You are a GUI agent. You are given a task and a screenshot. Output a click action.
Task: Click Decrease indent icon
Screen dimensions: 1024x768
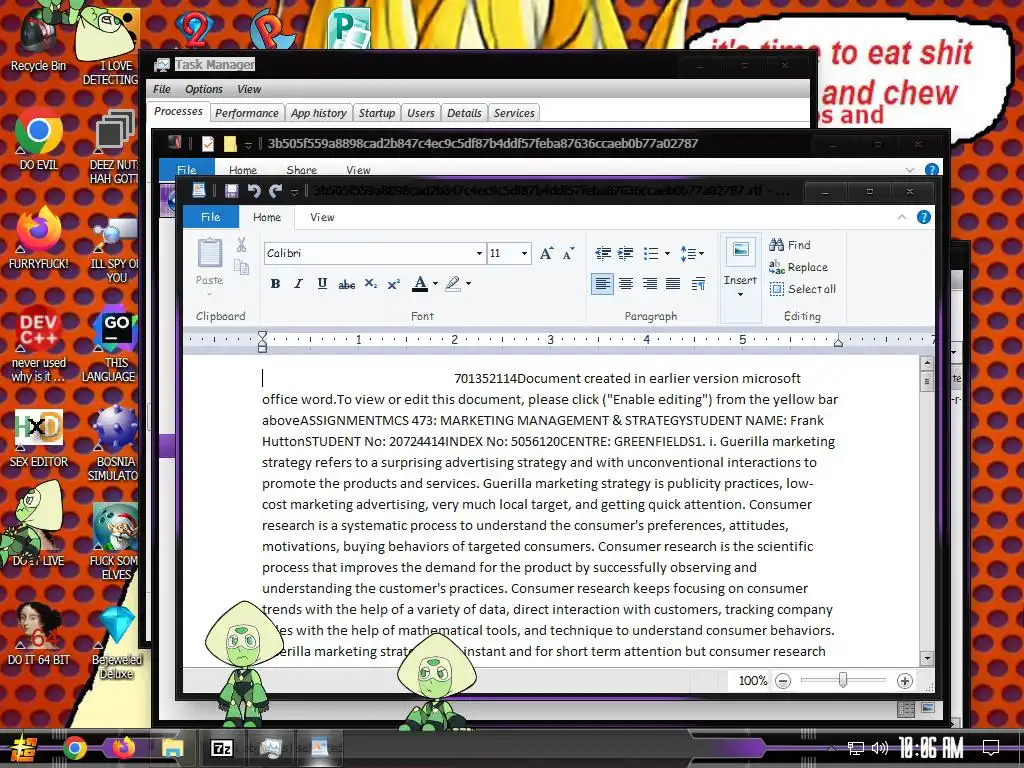tap(603, 253)
